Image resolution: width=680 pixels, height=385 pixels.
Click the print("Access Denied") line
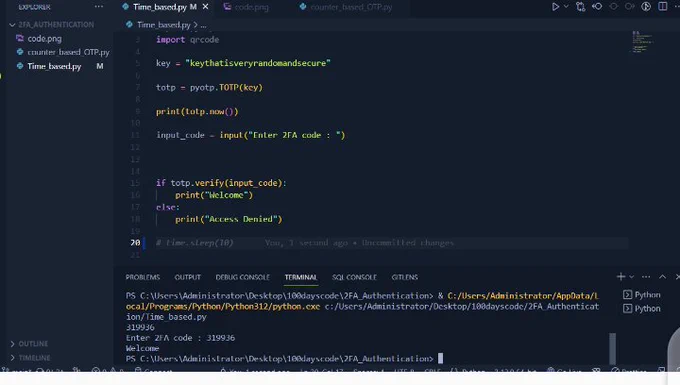(x=229, y=219)
